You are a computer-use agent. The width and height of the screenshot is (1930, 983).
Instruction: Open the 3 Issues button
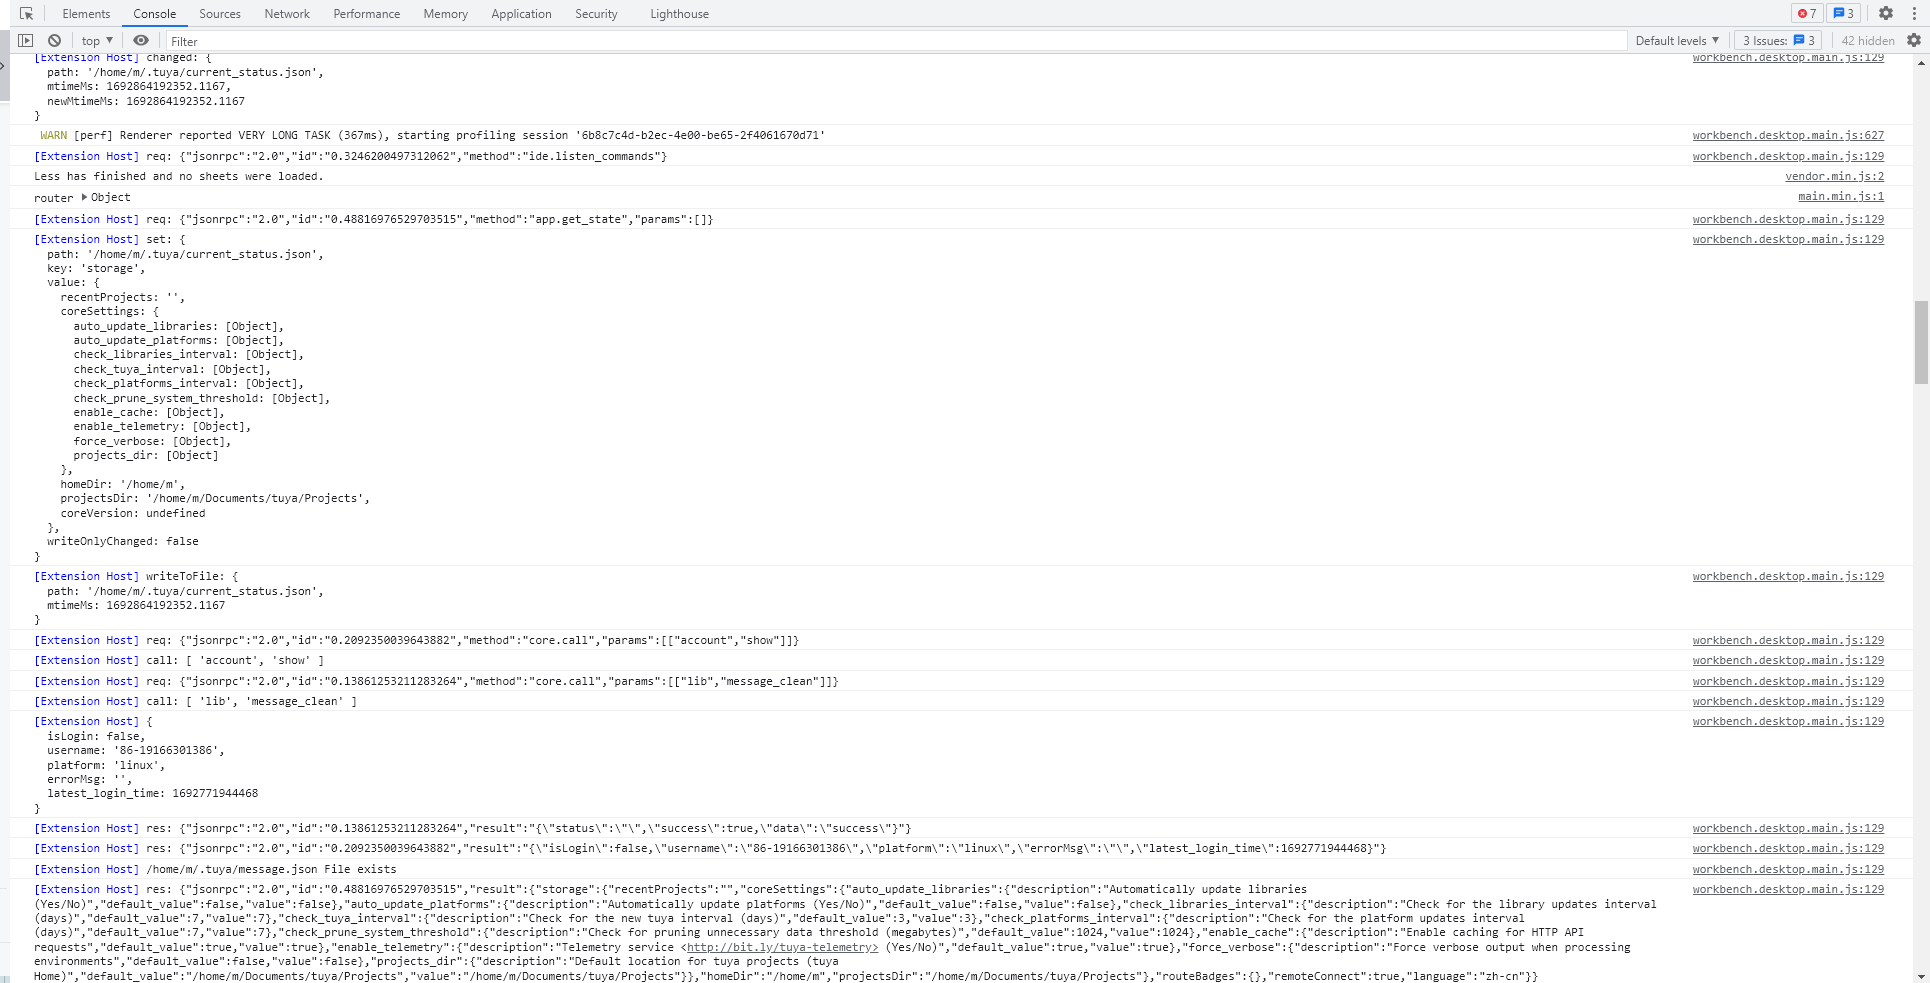click(x=1777, y=41)
